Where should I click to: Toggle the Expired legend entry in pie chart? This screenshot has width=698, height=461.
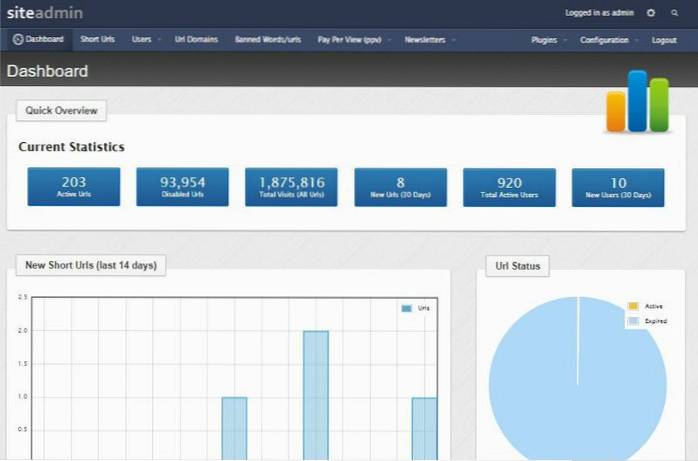[x=632, y=321]
